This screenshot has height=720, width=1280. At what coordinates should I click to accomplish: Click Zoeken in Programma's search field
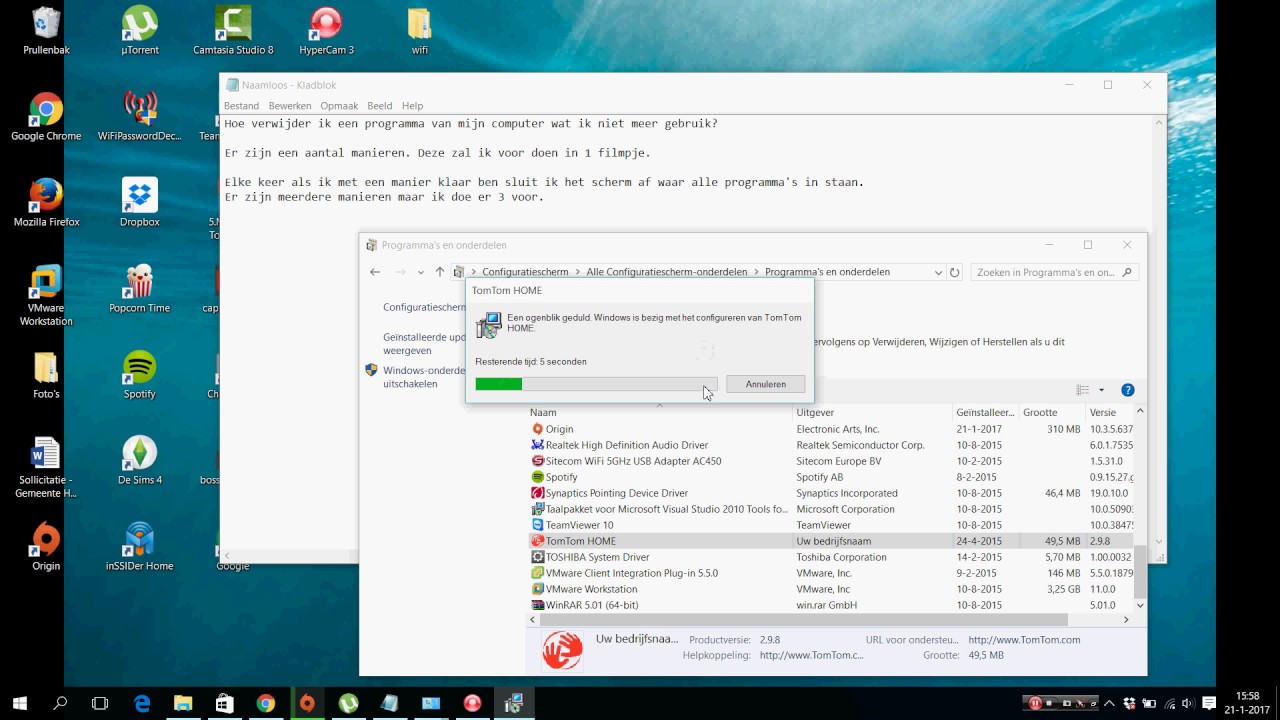point(1055,272)
